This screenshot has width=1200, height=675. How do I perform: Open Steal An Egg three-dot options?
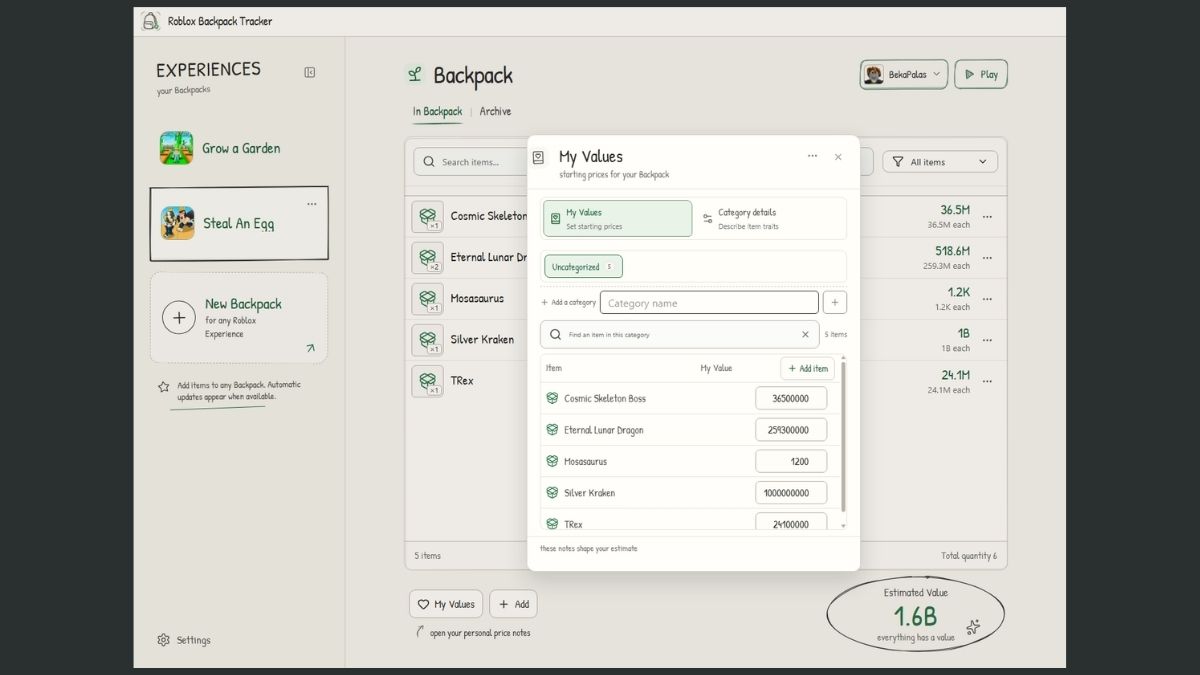[x=311, y=204]
